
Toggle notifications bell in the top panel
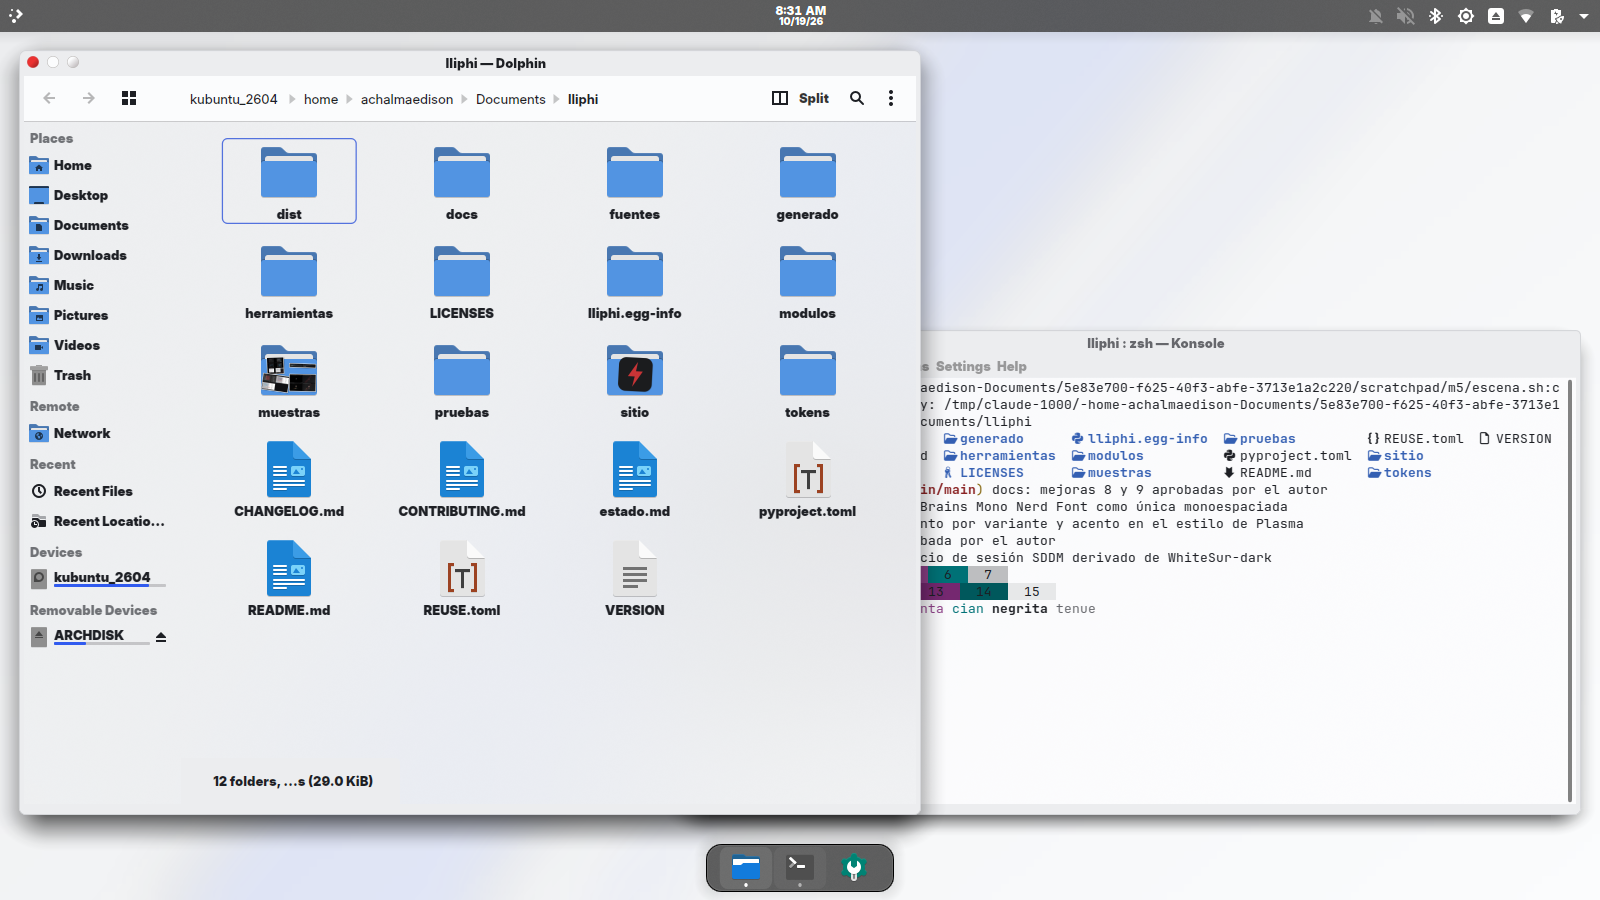point(1376,16)
